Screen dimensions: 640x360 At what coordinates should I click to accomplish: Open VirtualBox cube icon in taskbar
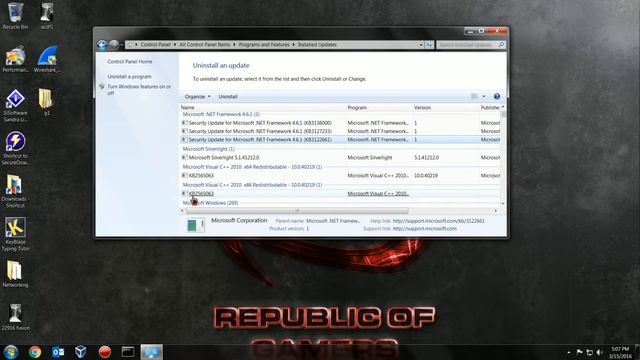click(x=81, y=351)
